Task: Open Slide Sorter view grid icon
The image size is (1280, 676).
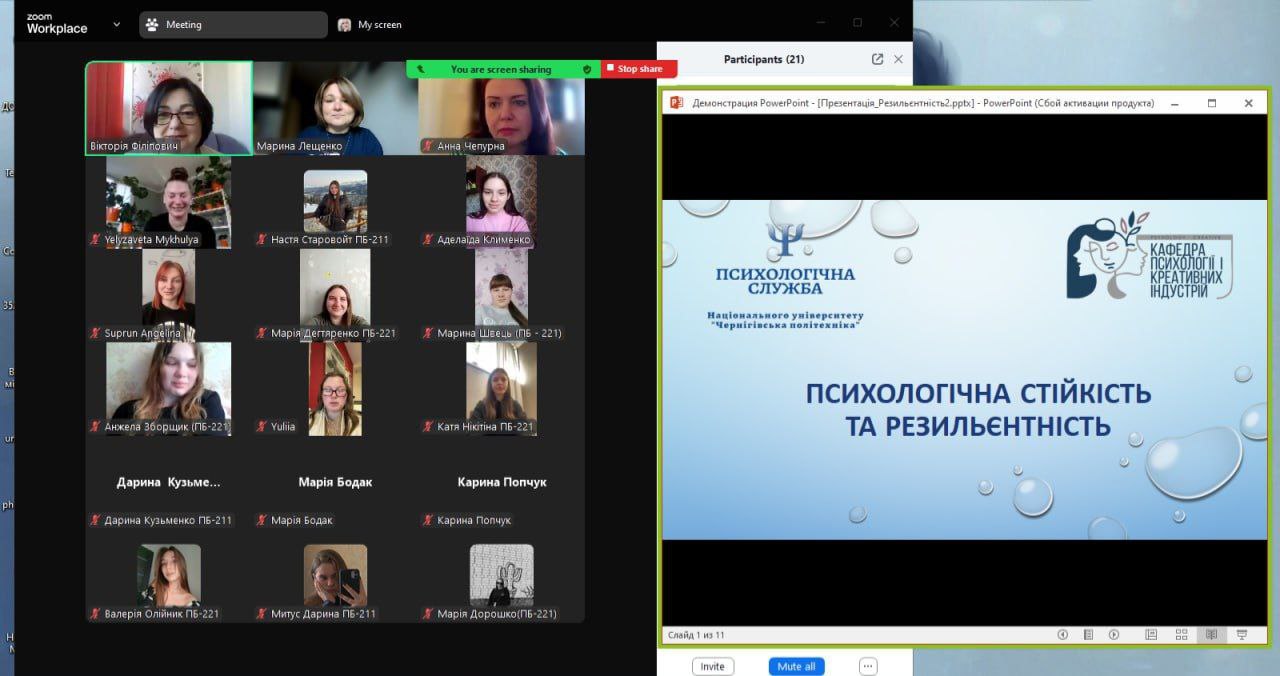Action: (x=1181, y=634)
